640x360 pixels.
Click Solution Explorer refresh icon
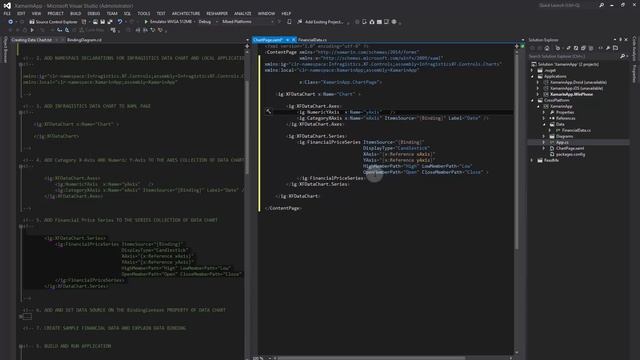(576, 48)
